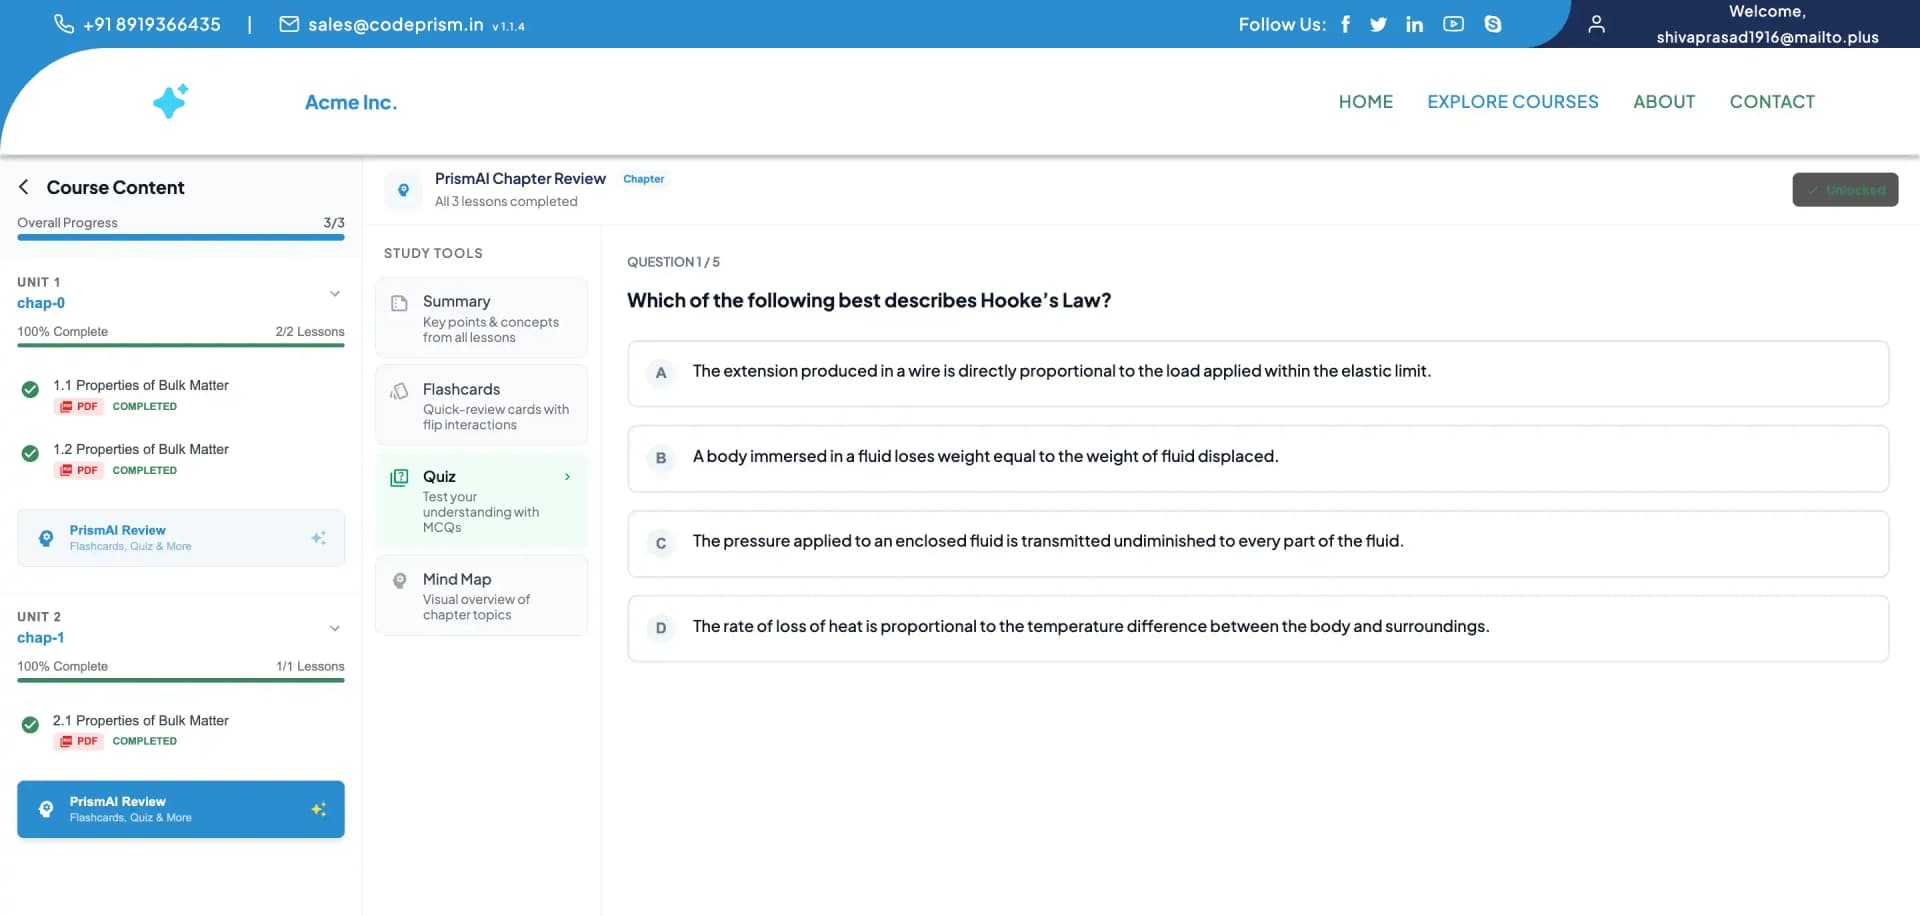Image resolution: width=1920 pixels, height=916 pixels.
Task: Click the Acme Inc. sparkle logo
Action: (170, 101)
